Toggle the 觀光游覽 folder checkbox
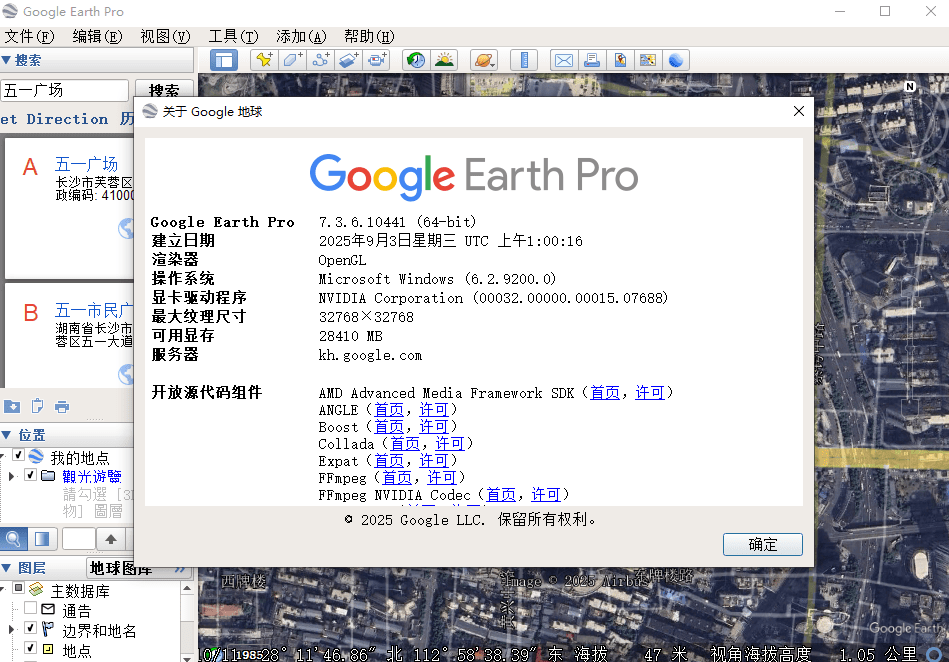This screenshot has height=662, width=949. click(30, 475)
